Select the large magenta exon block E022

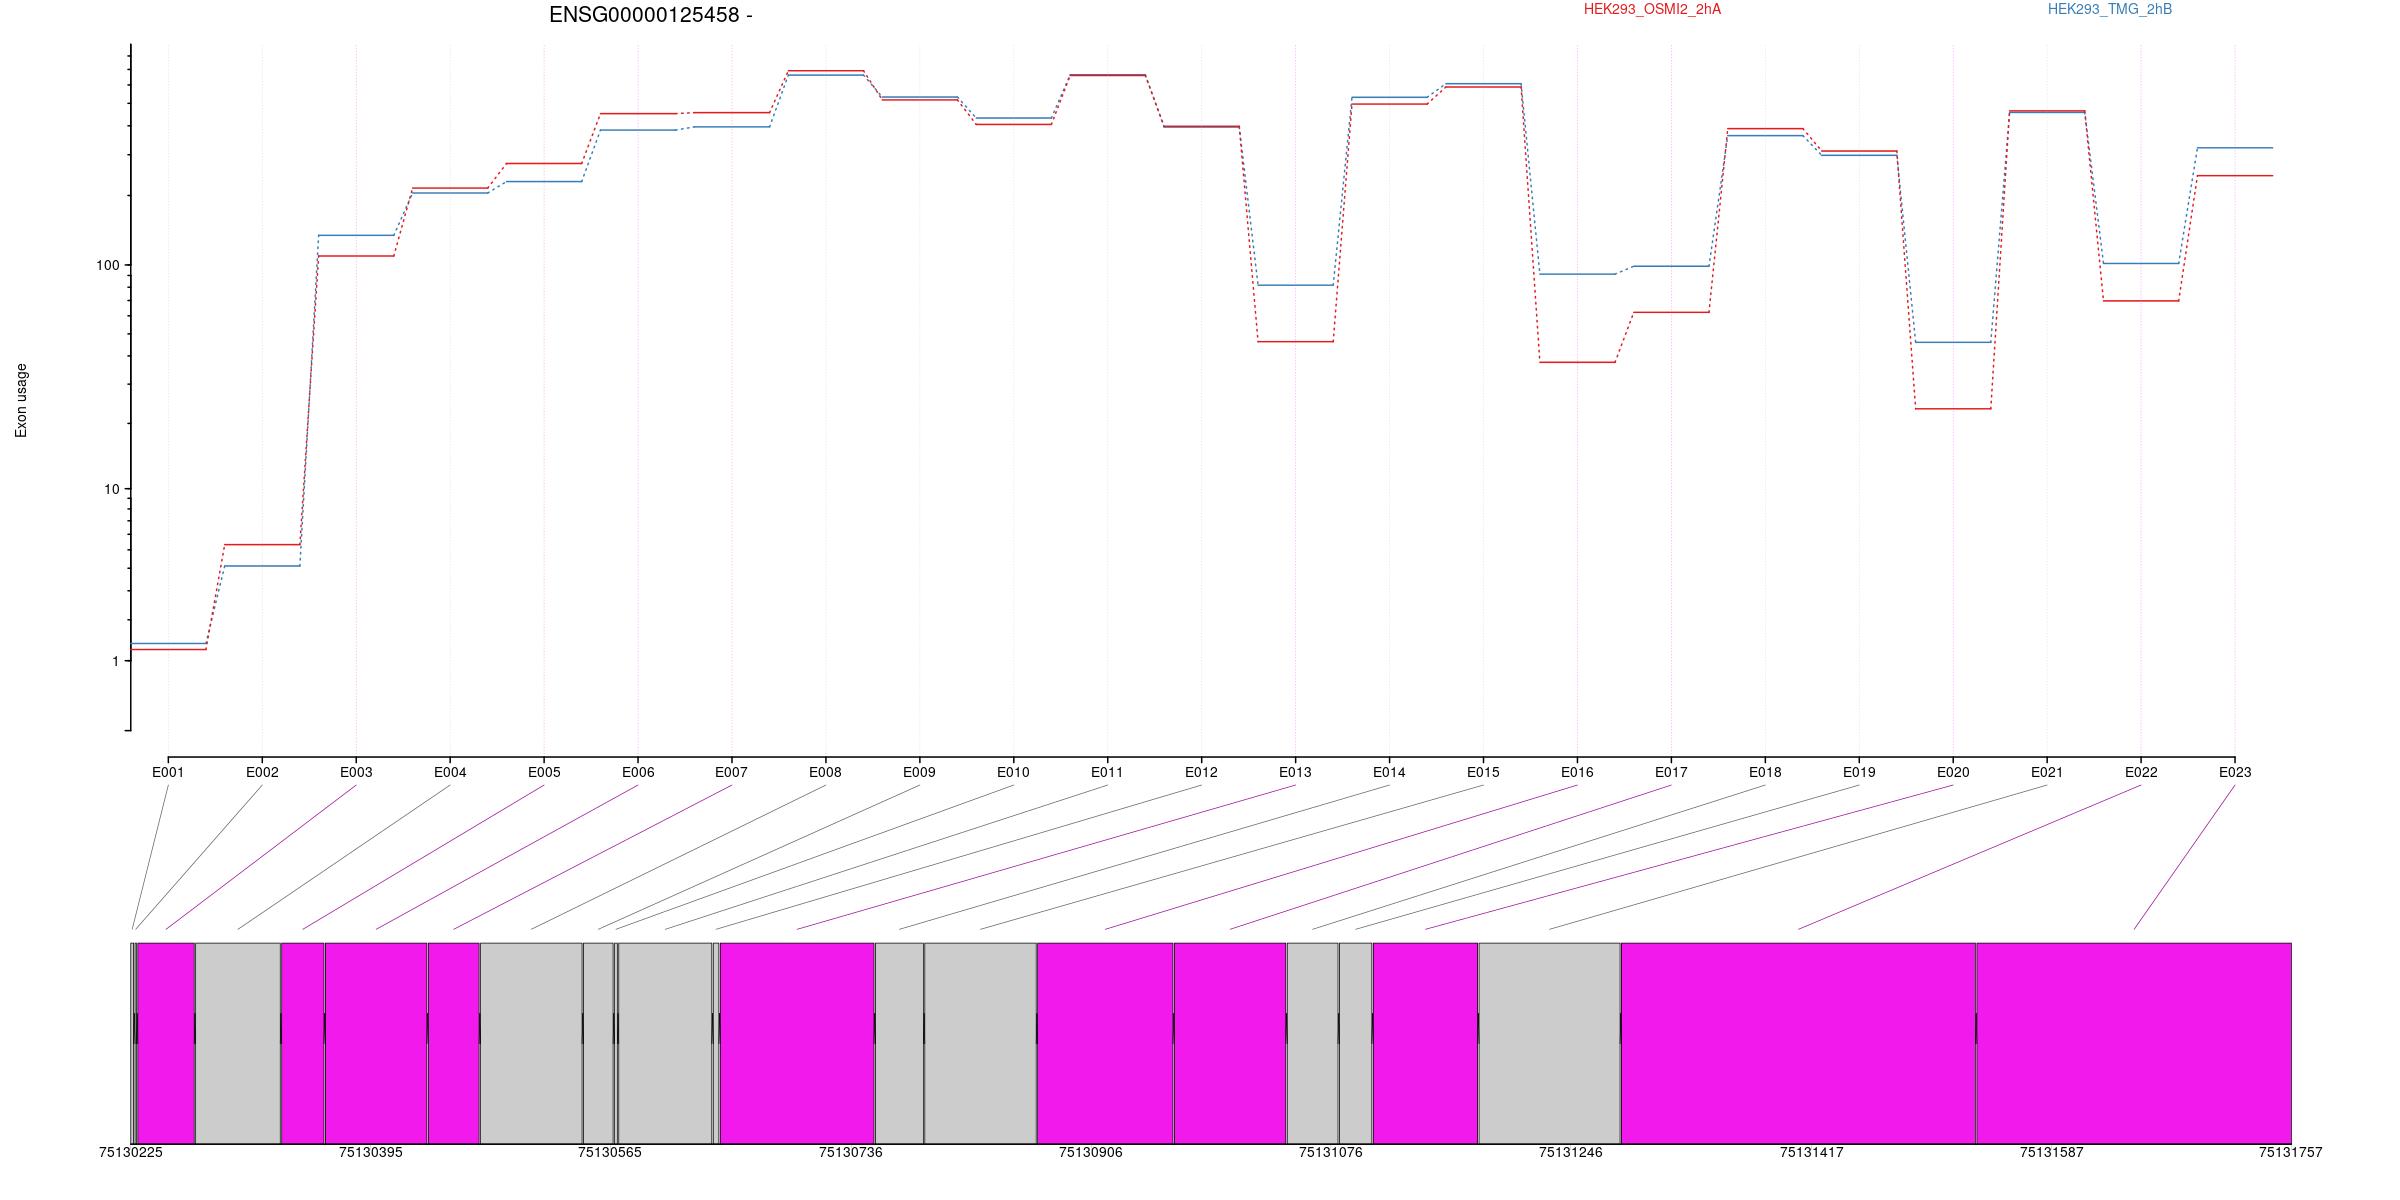[1798, 1043]
